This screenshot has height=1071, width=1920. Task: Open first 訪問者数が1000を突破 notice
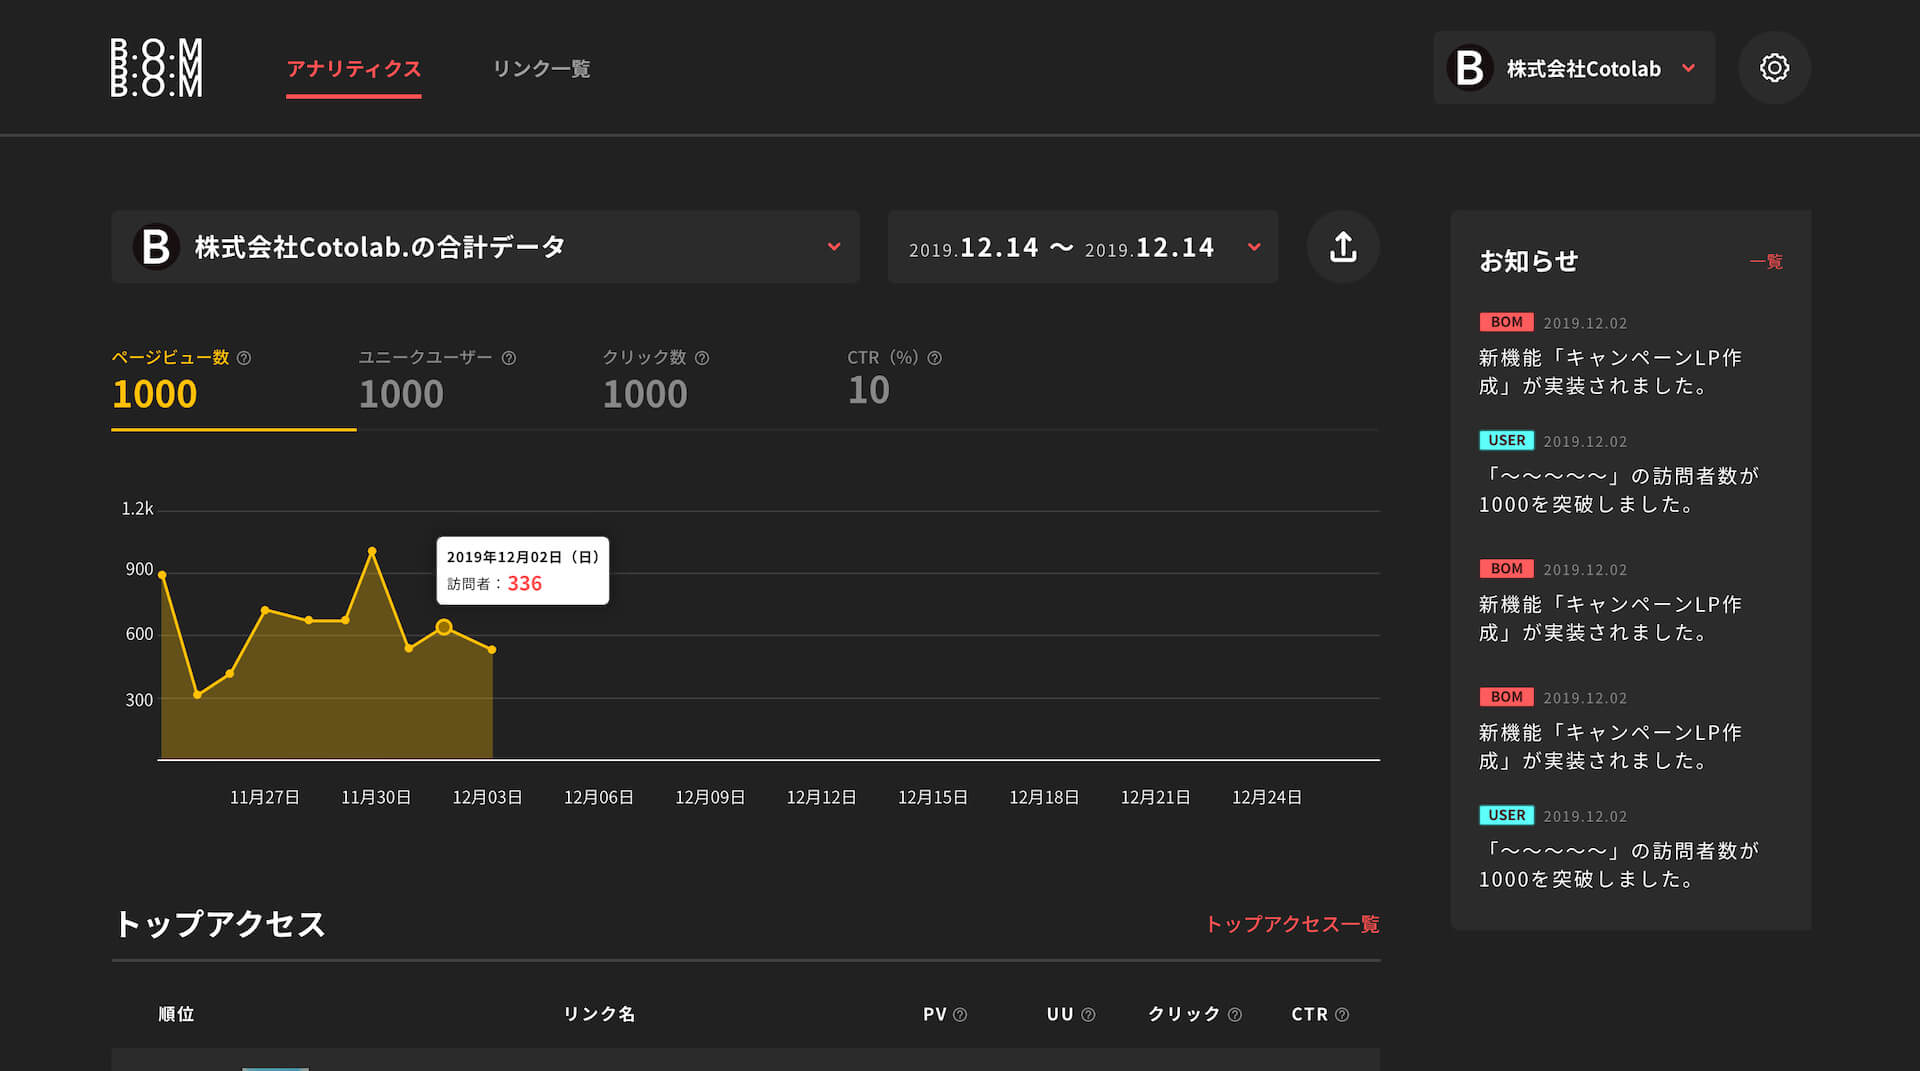click(1618, 490)
